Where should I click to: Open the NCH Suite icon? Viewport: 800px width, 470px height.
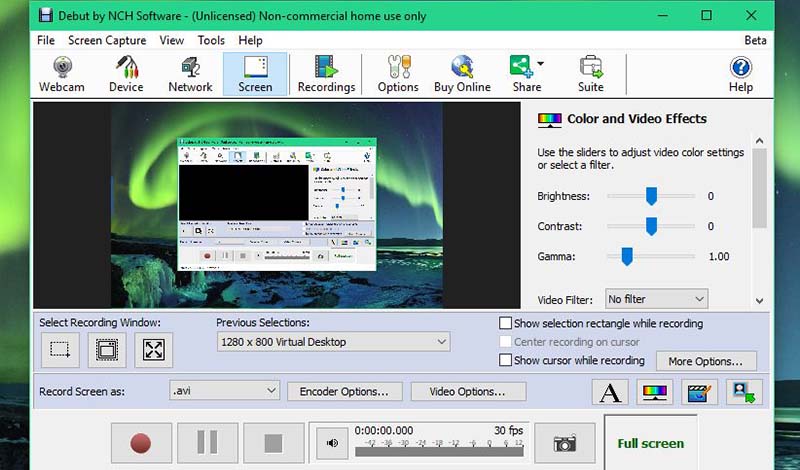(x=591, y=74)
